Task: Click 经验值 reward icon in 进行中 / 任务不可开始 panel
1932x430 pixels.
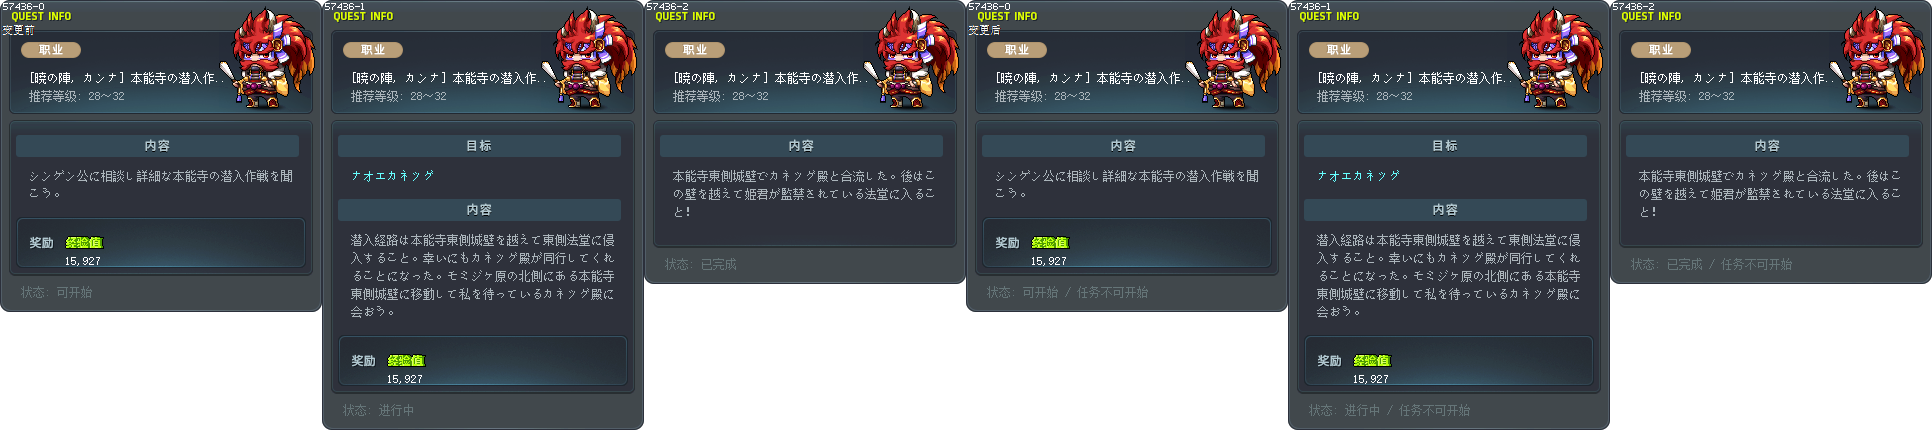Action: [x=1371, y=360]
